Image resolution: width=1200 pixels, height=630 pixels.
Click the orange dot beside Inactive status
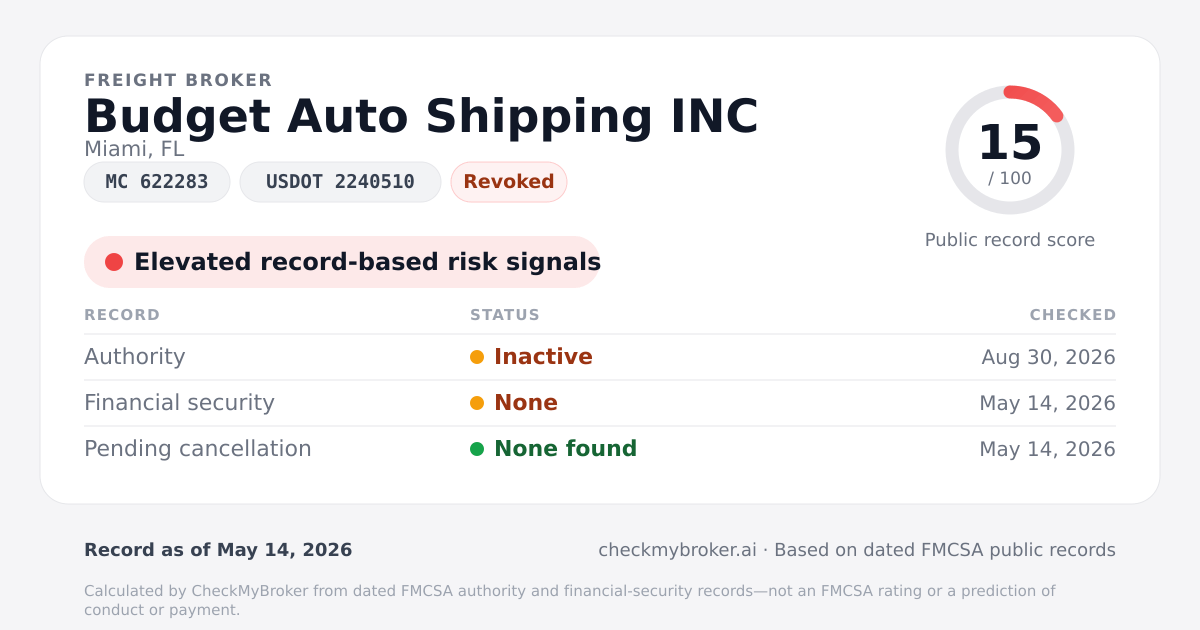(477, 357)
